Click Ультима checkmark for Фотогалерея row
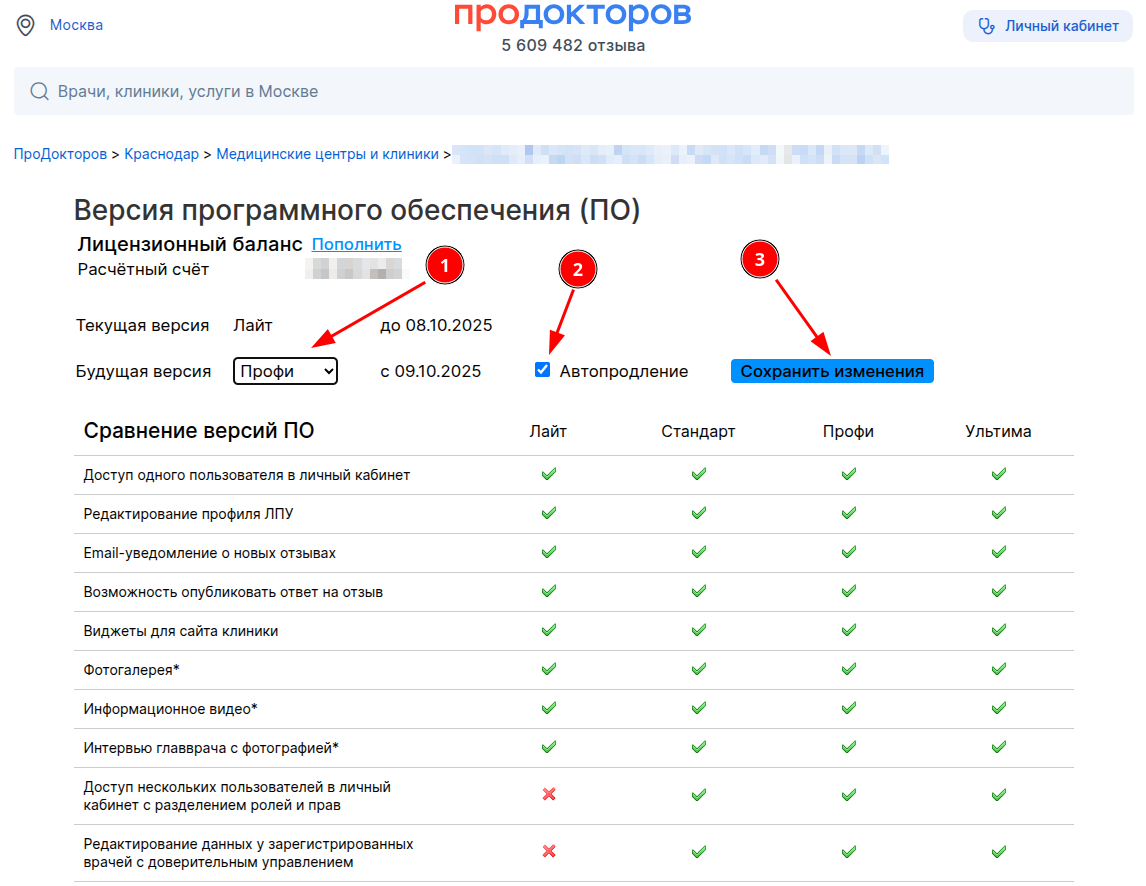This screenshot has width=1146, height=886. pyautogui.click(x=998, y=669)
